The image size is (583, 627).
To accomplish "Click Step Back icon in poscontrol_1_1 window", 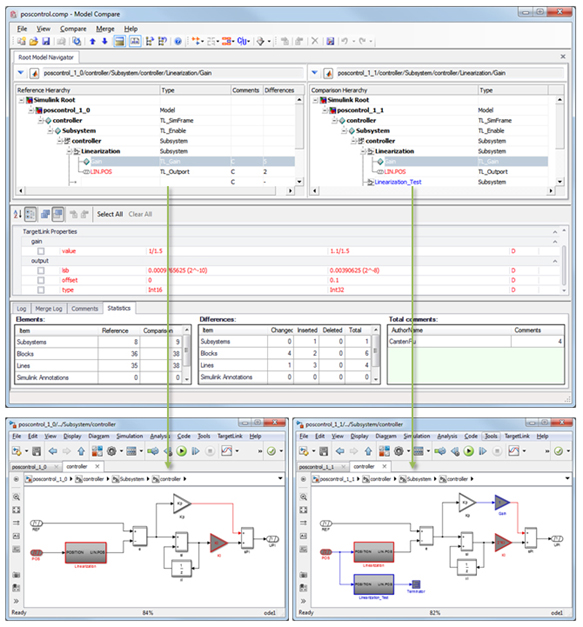I will [455, 451].
